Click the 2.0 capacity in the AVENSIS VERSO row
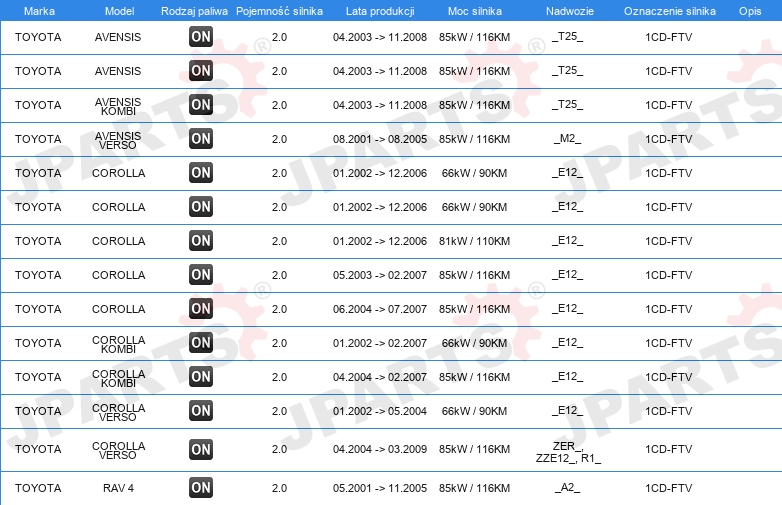 [279, 139]
